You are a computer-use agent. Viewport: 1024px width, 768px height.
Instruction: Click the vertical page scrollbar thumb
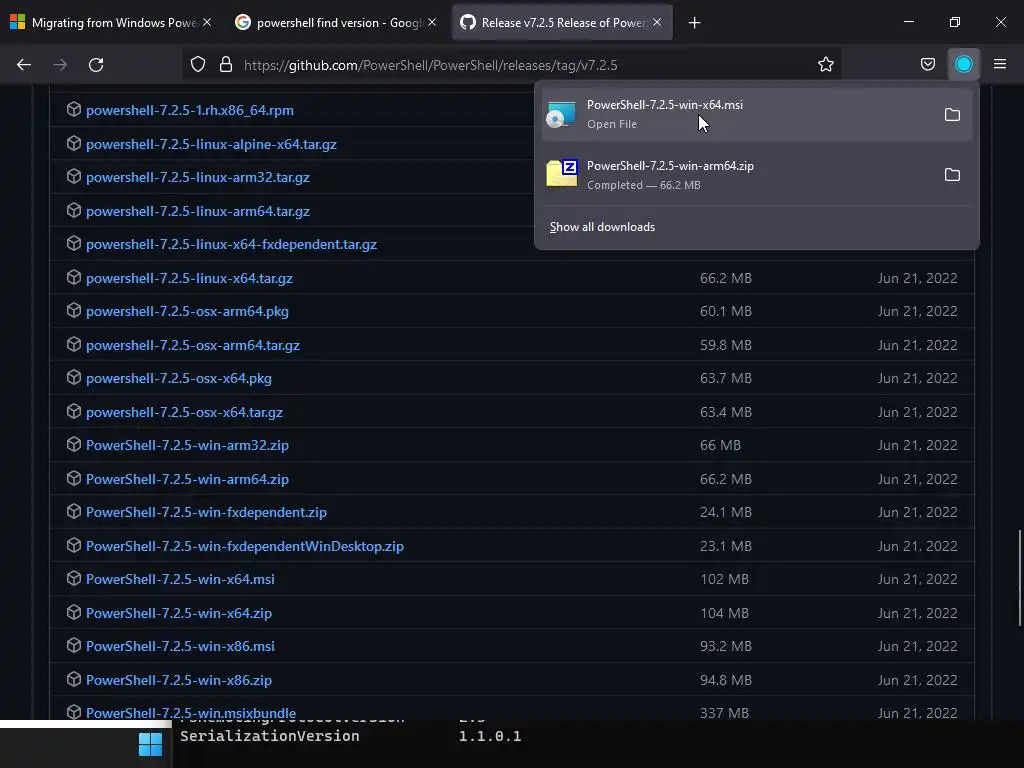(x=1019, y=579)
